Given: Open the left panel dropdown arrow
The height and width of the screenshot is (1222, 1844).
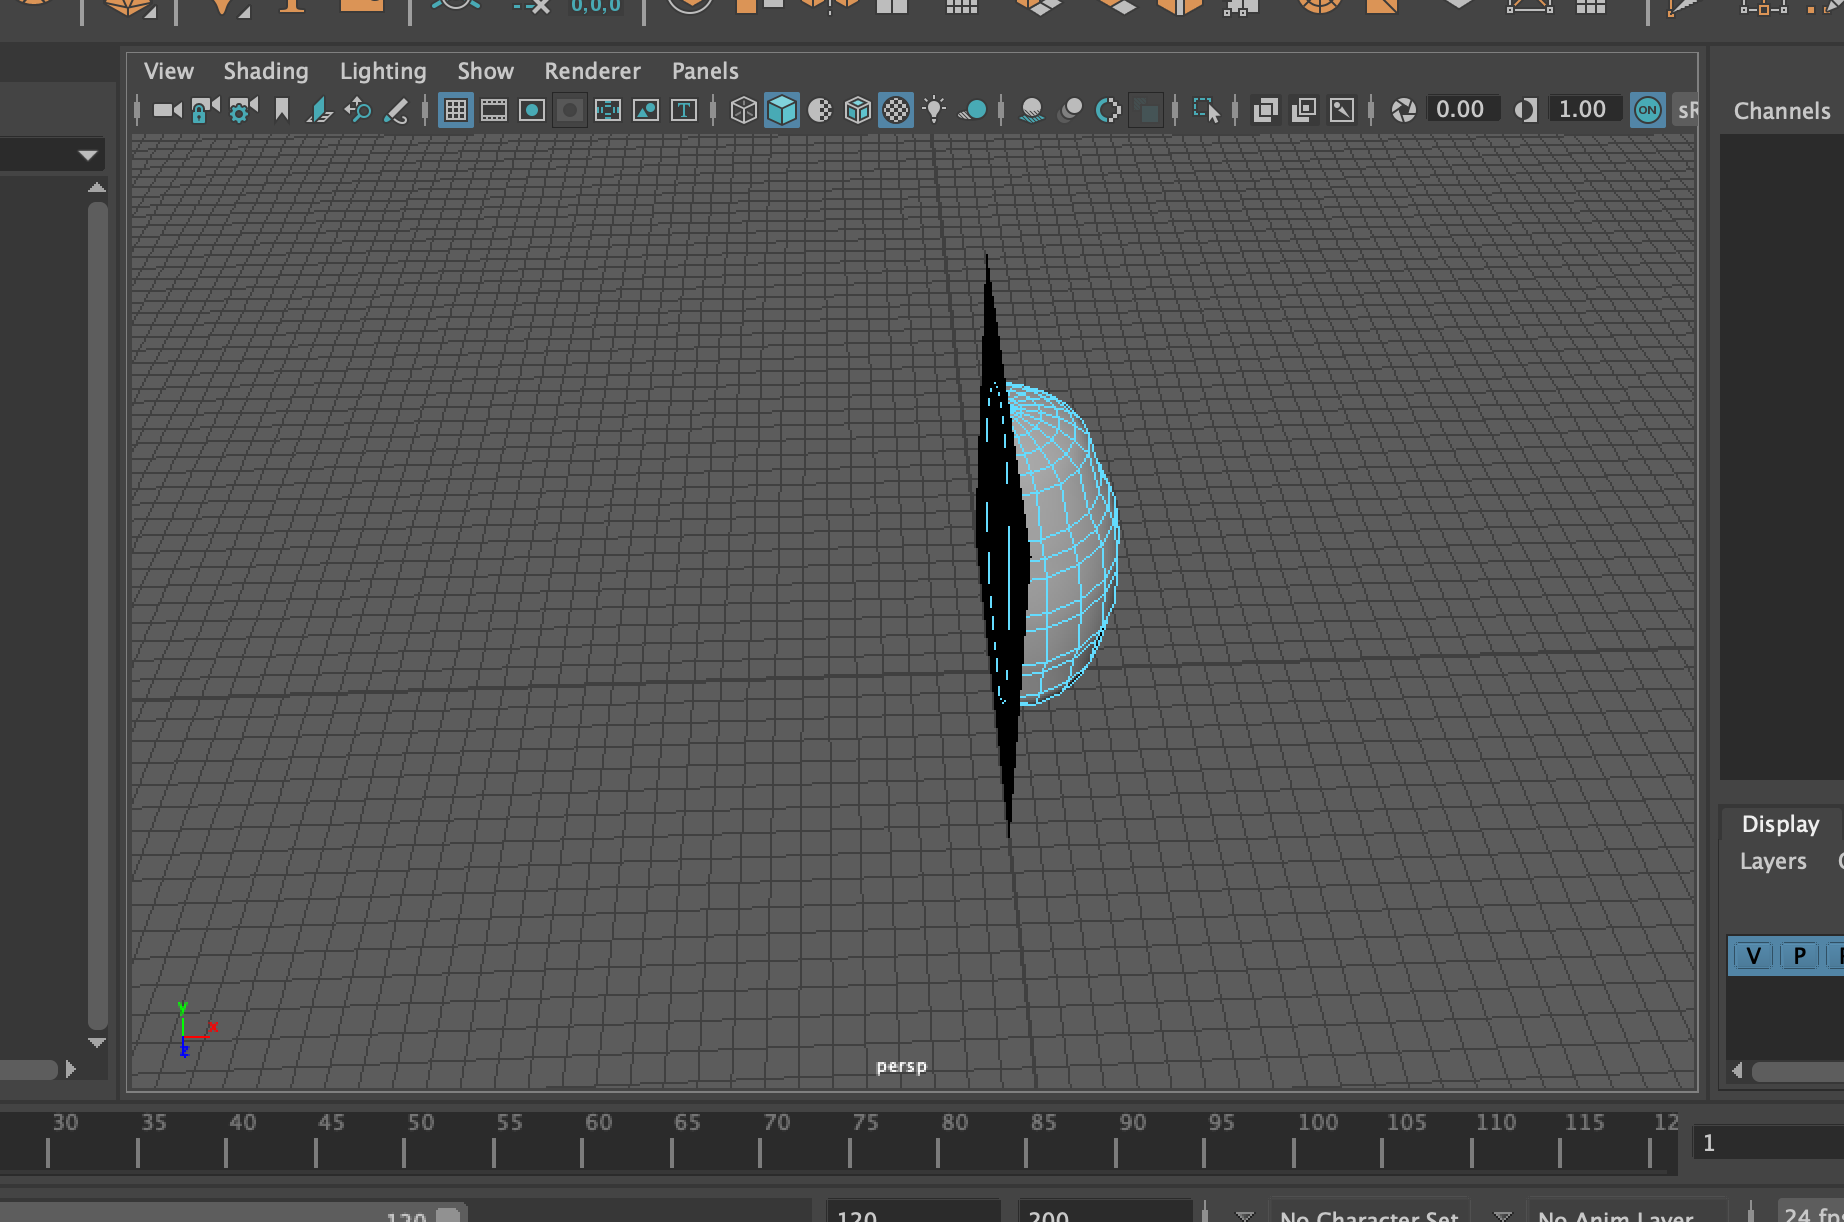Looking at the screenshot, I should pyautogui.click(x=88, y=155).
